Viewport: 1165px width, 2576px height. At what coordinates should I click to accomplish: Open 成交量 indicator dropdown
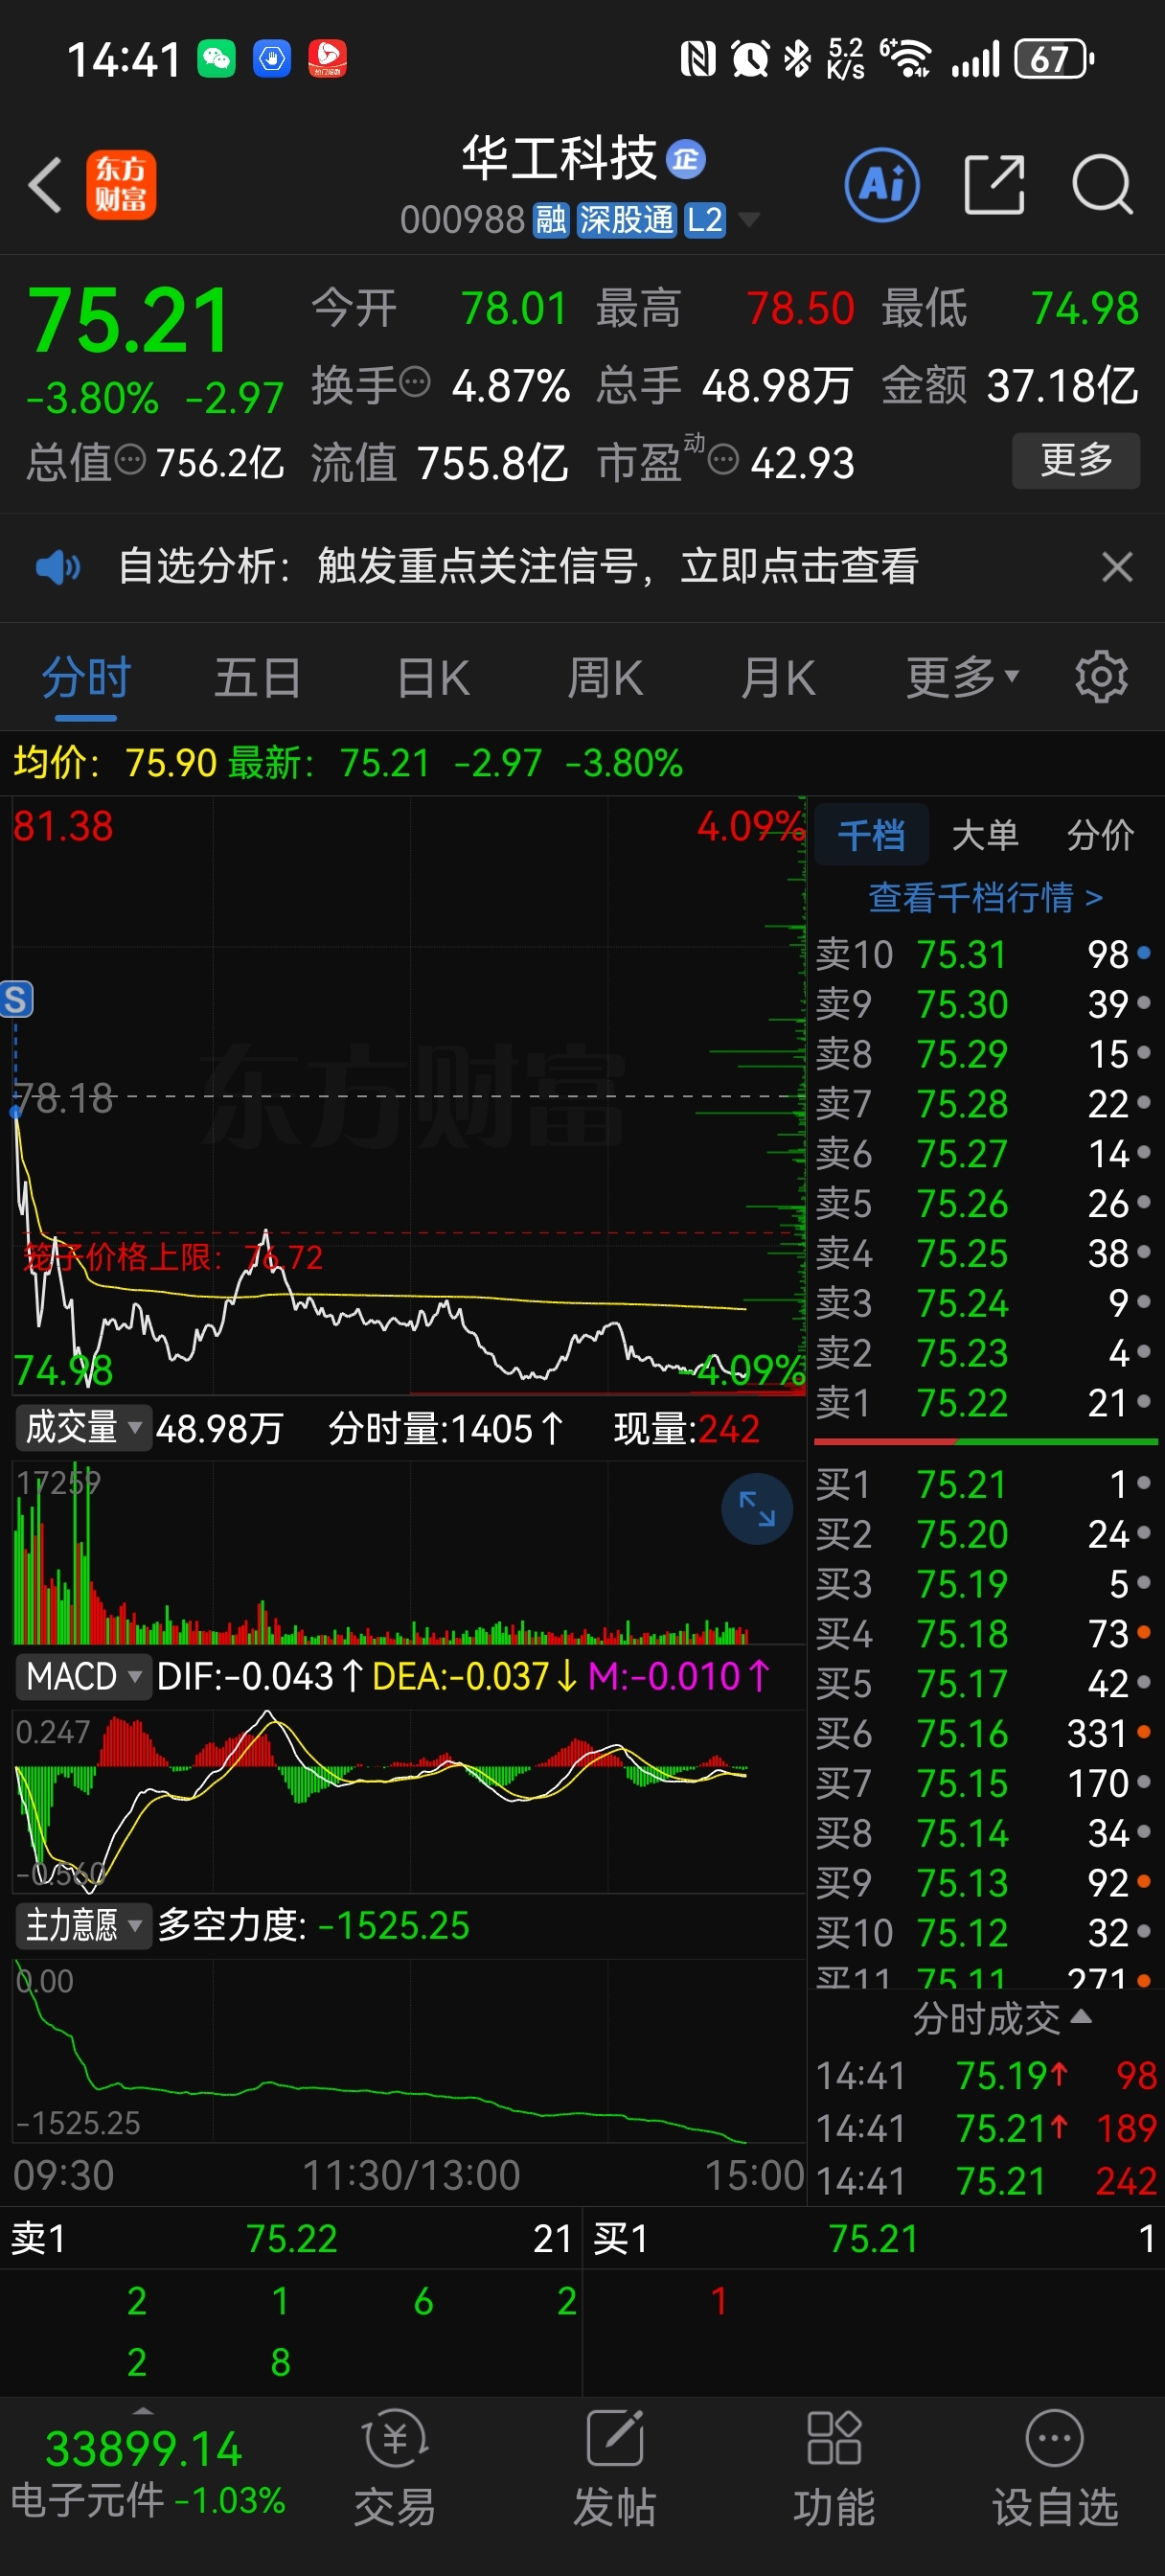(x=83, y=1427)
